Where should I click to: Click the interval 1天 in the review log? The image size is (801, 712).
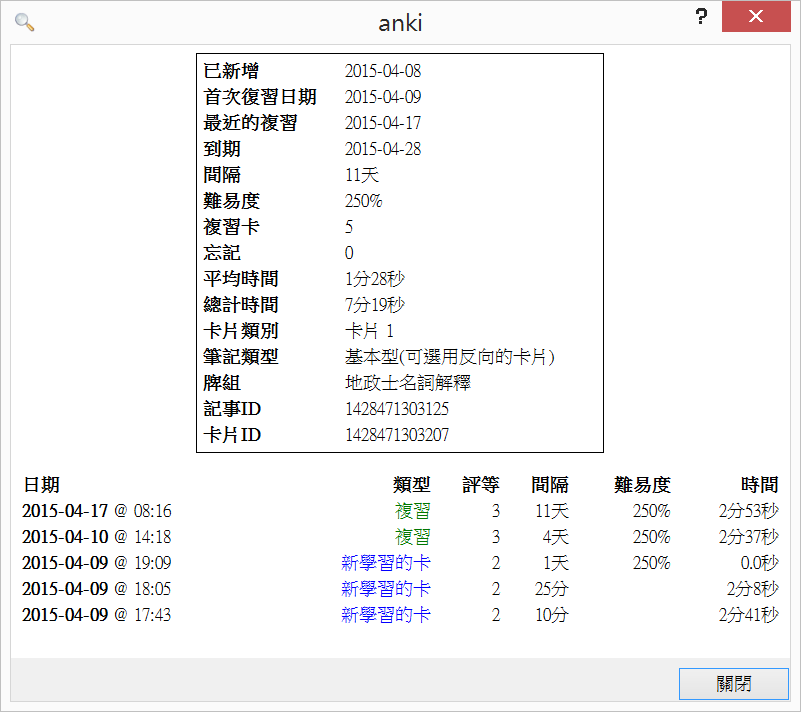pyautogui.click(x=555, y=563)
